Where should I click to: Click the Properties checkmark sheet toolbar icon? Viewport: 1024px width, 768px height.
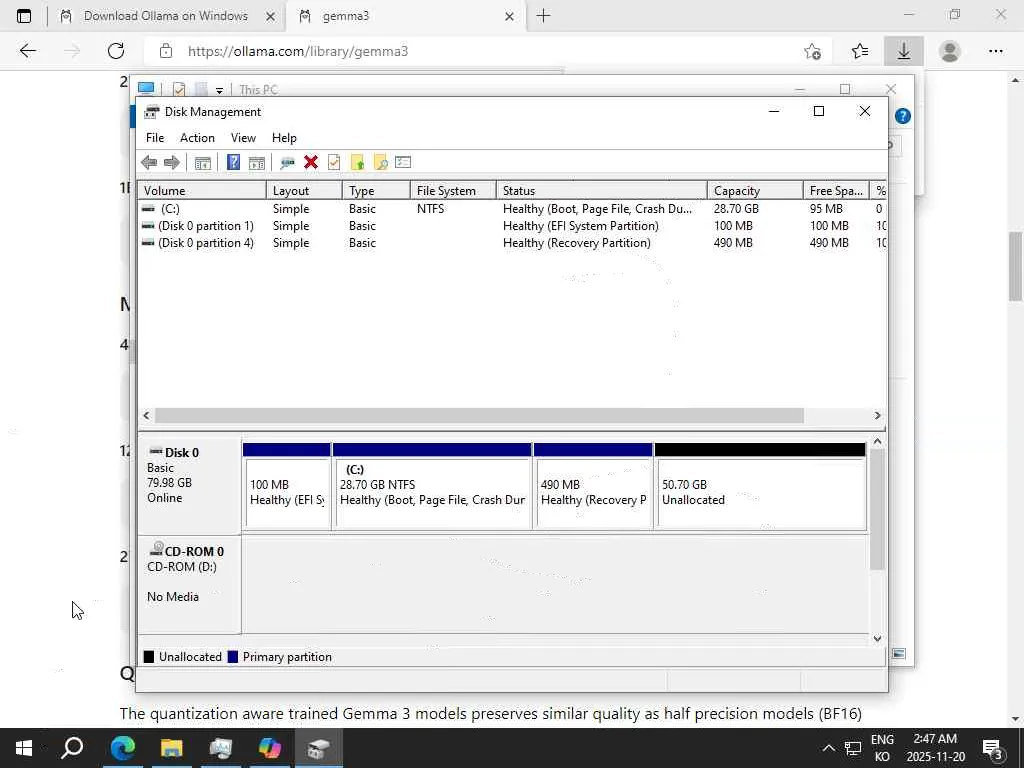pyautogui.click(x=334, y=163)
